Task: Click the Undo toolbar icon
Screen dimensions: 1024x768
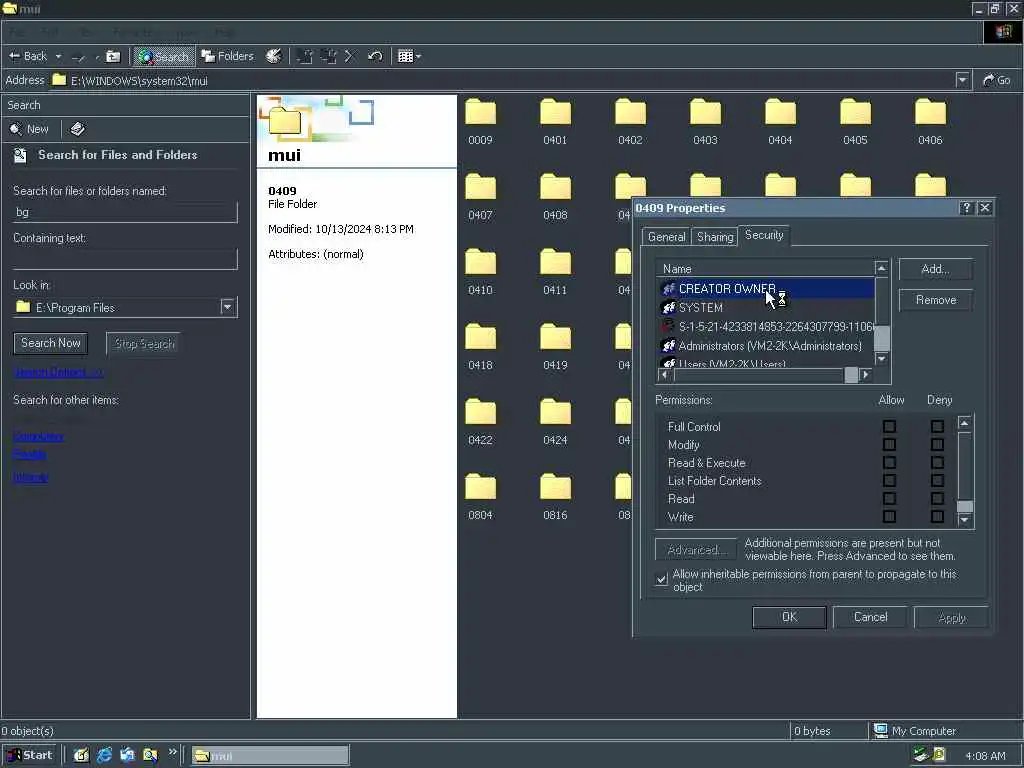Action: pos(375,56)
